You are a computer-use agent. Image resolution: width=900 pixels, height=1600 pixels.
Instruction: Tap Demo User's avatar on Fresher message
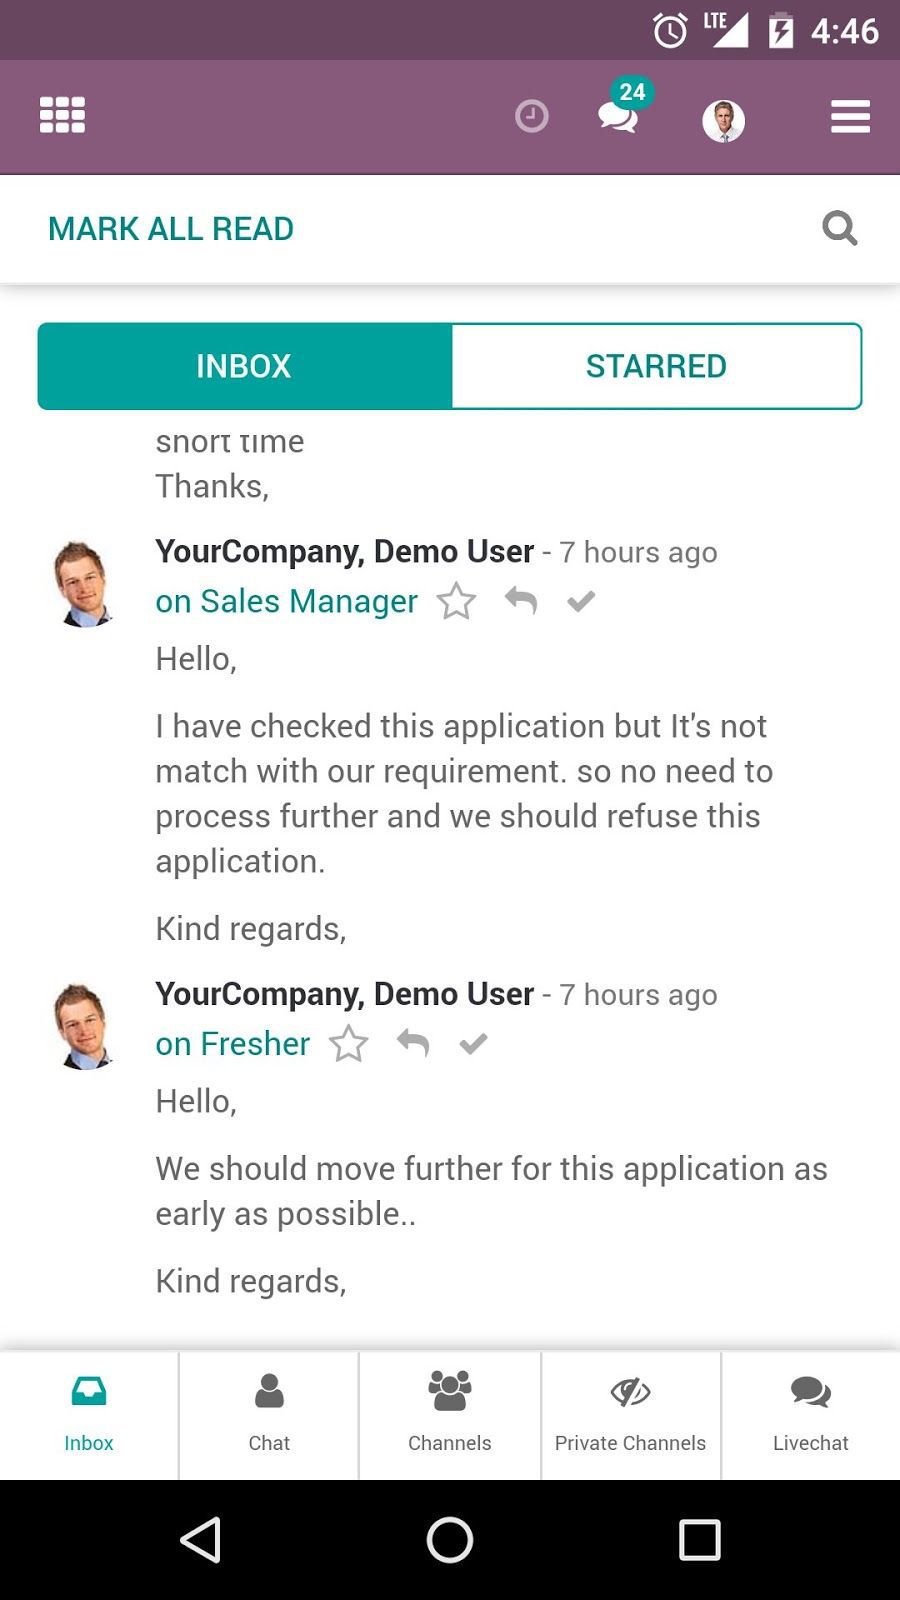coord(84,1027)
